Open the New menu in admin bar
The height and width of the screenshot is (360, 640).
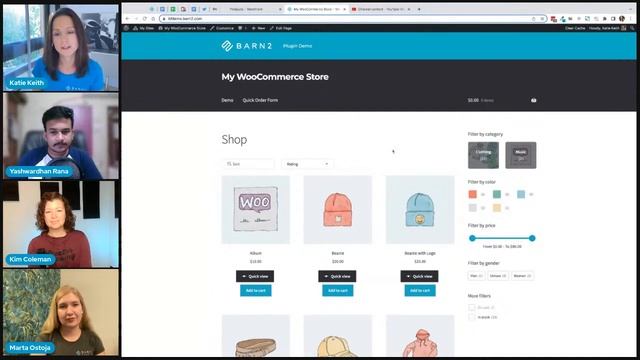point(258,28)
